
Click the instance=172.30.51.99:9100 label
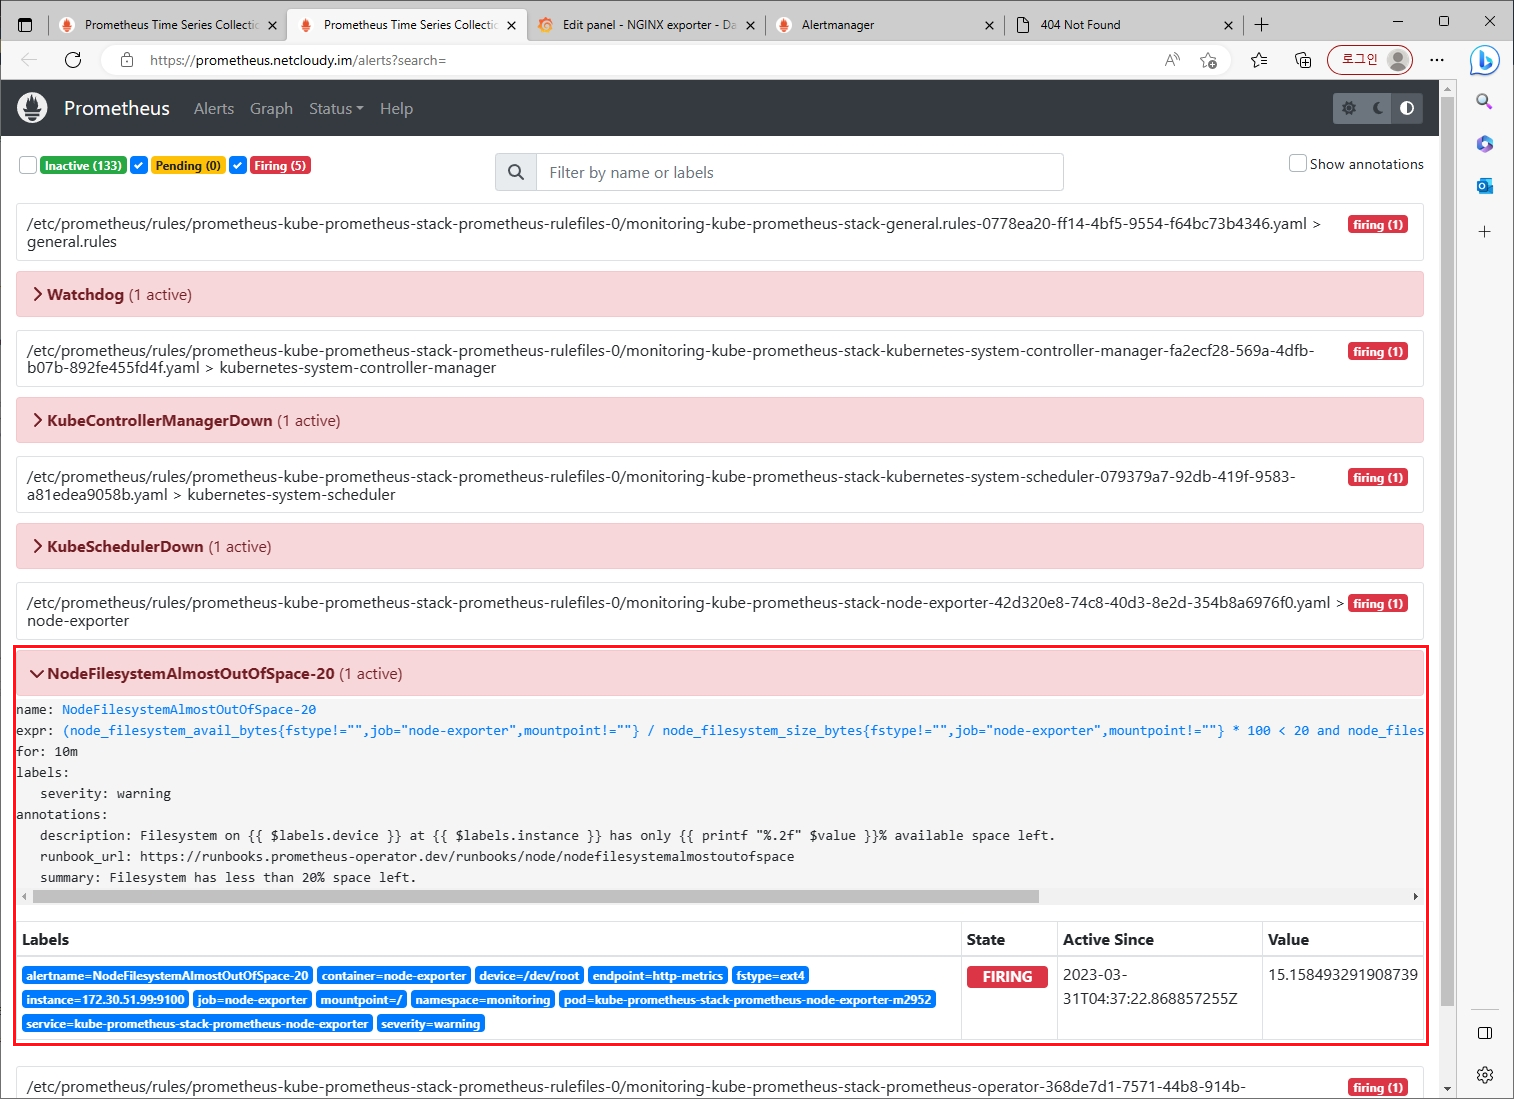tap(105, 999)
